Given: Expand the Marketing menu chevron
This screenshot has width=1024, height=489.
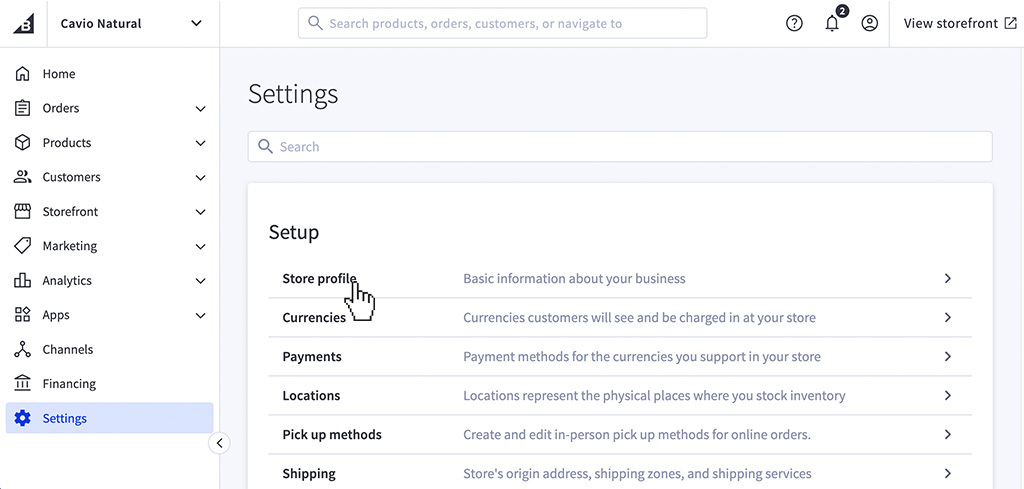Looking at the screenshot, I should coord(200,247).
